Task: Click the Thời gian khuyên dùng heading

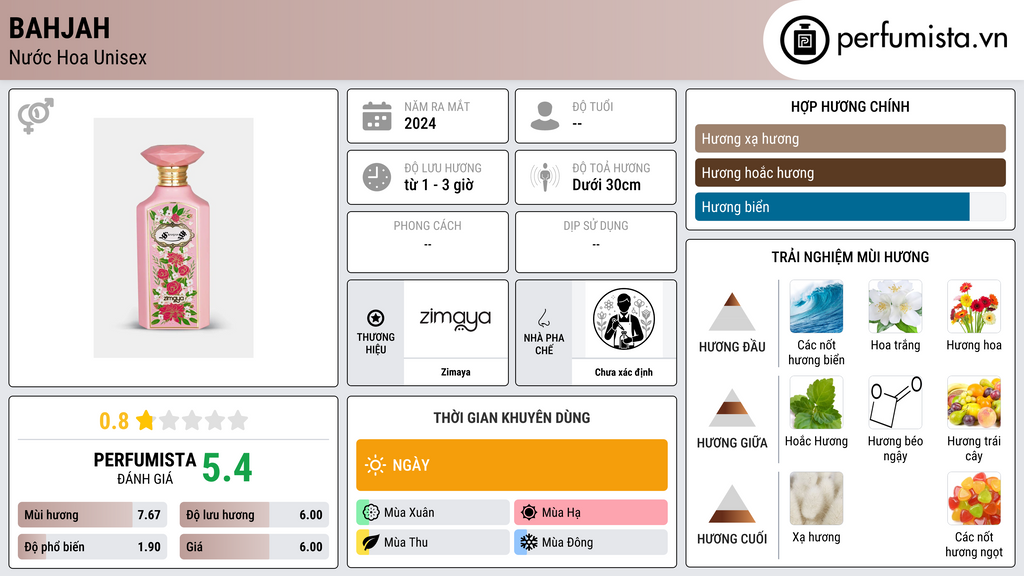Action: [x=512, y=418]
